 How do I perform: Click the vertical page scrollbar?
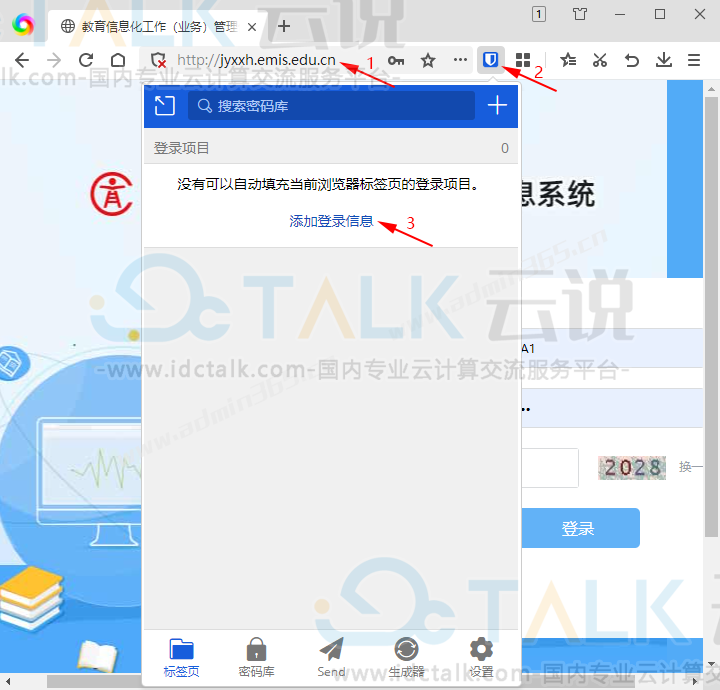711,317
